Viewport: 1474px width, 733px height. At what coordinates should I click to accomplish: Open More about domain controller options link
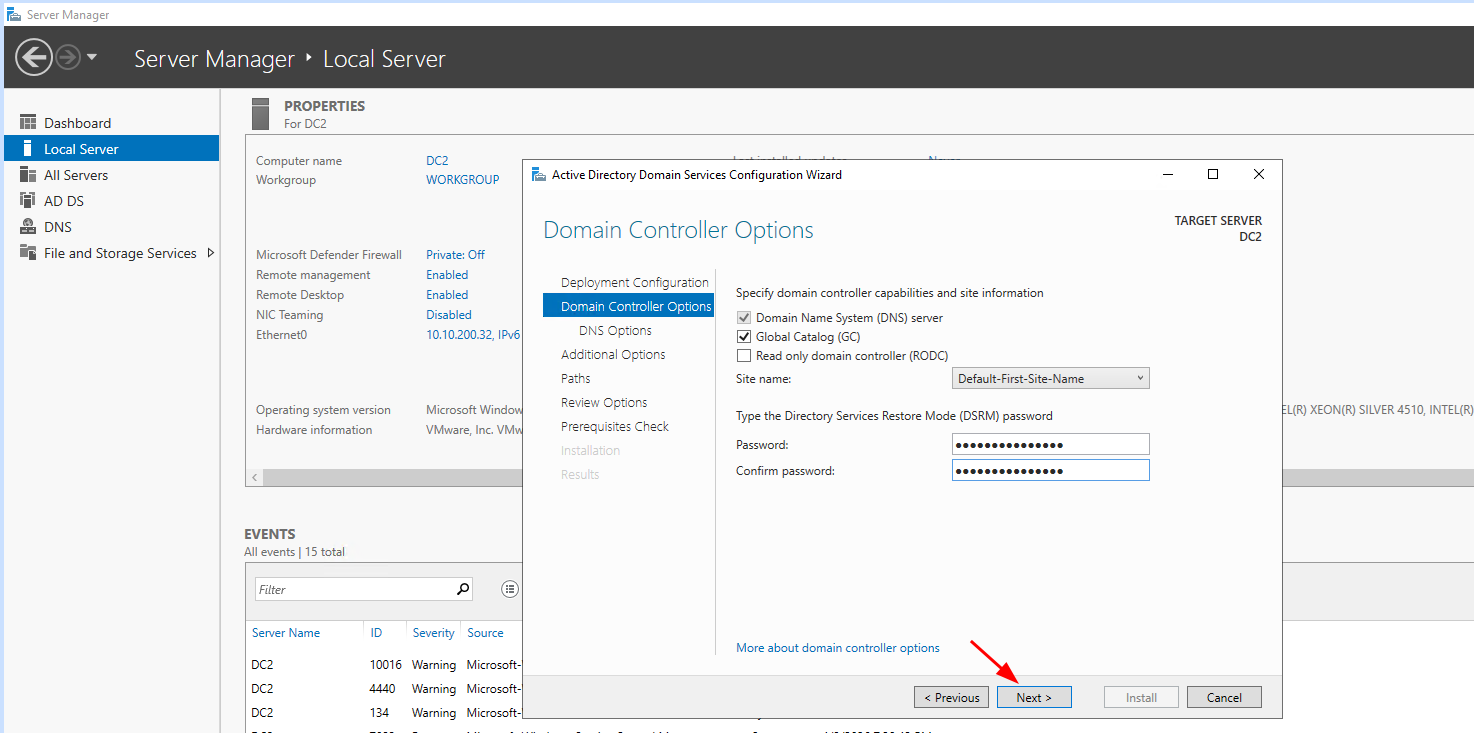pos(837,648)
